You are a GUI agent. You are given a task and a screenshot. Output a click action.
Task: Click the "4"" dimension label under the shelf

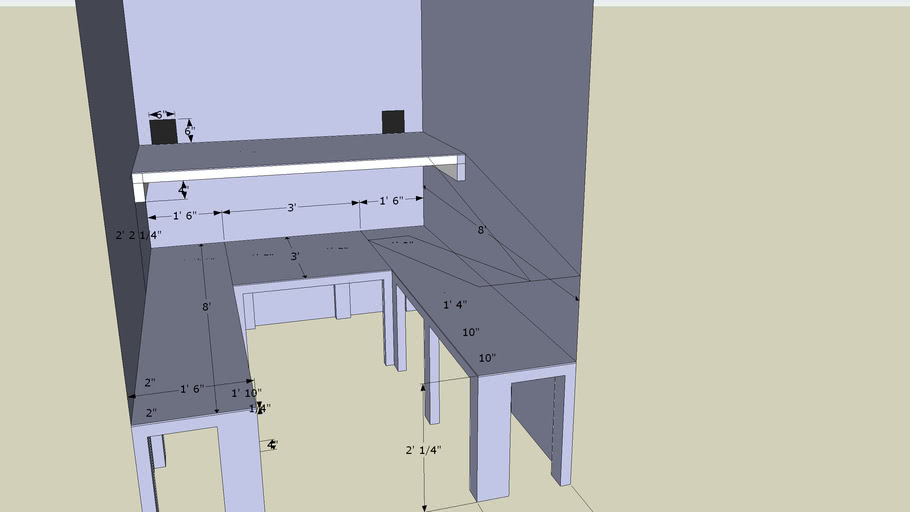coord(183,188)
